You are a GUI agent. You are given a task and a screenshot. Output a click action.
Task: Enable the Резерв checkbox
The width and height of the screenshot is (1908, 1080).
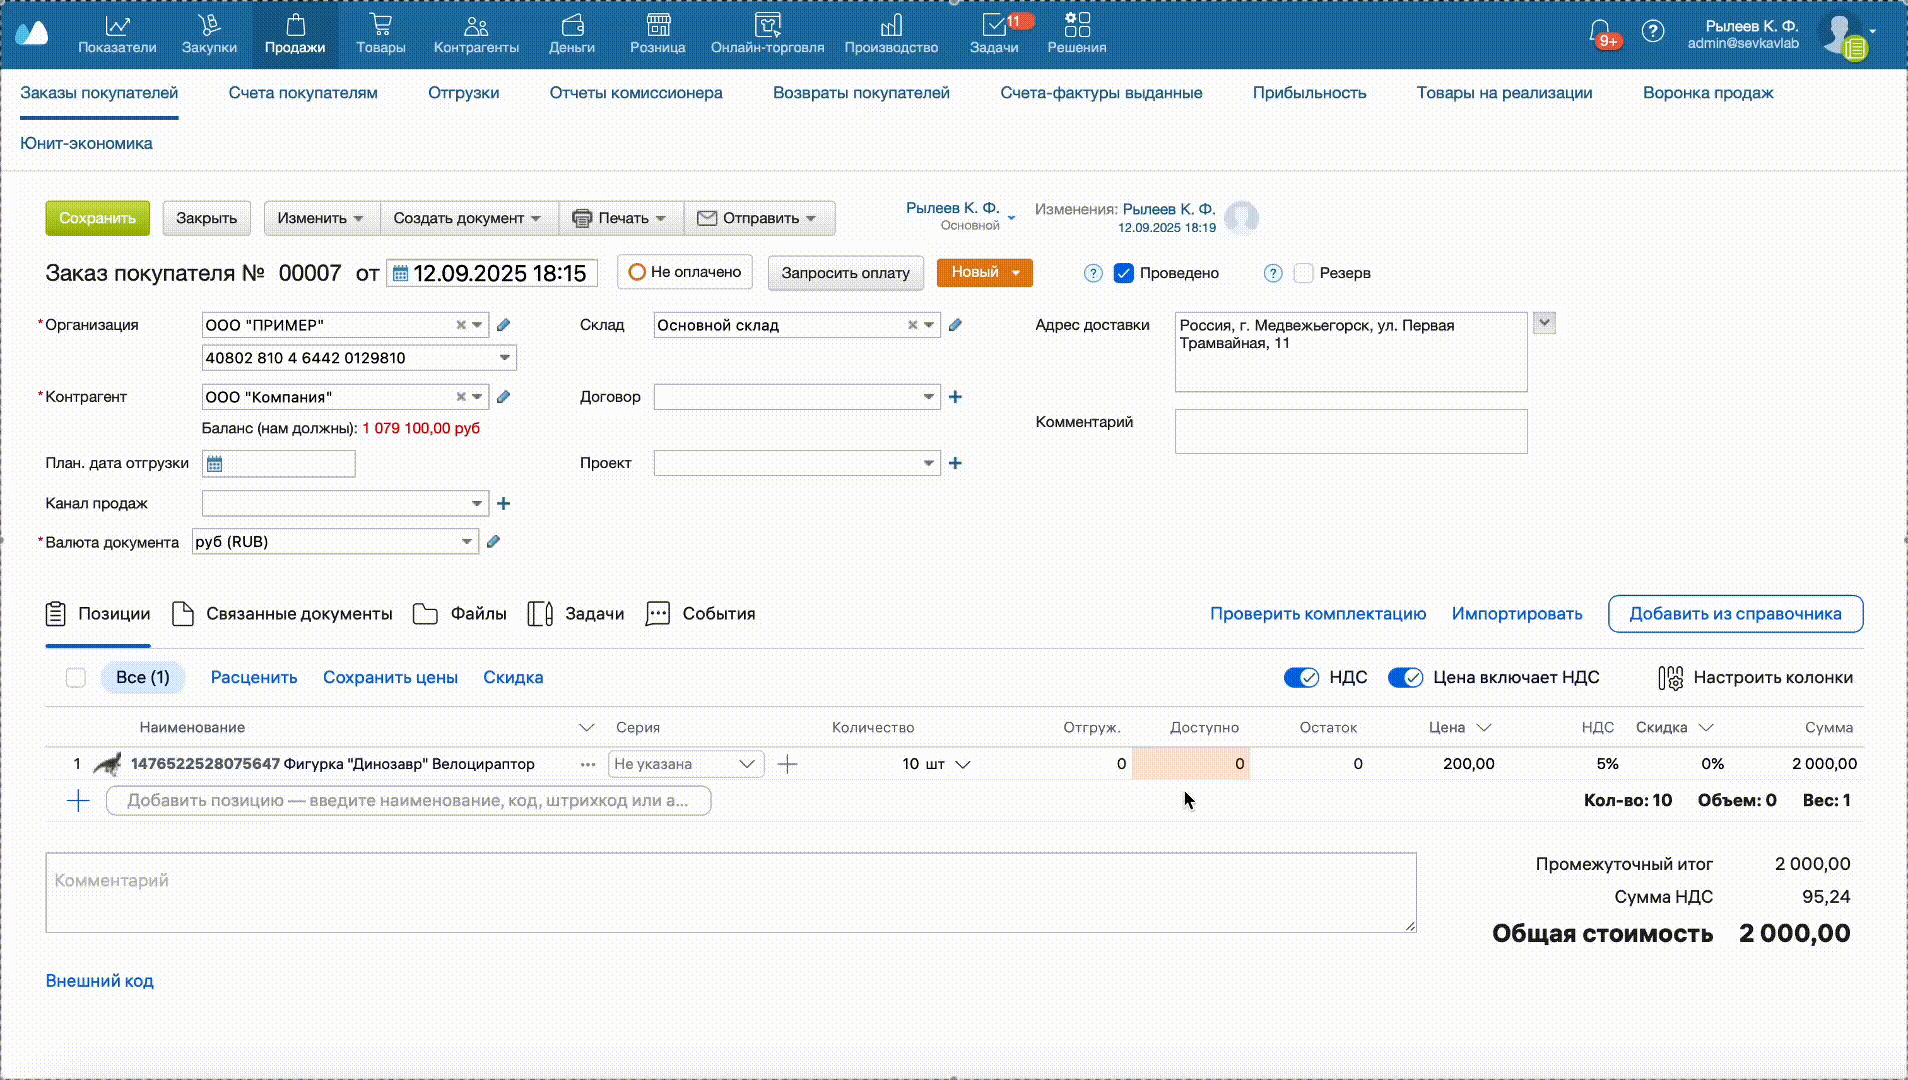click(1303, 273)
